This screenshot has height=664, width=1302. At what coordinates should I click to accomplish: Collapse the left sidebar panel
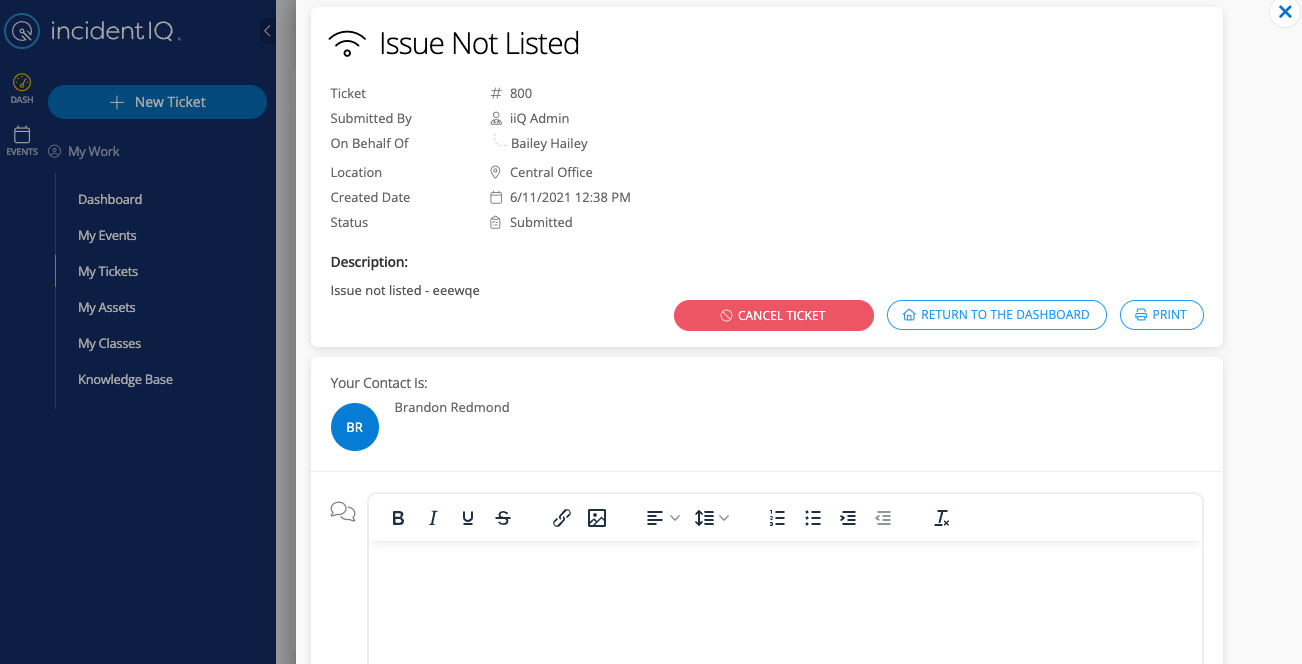coord(267,31)
